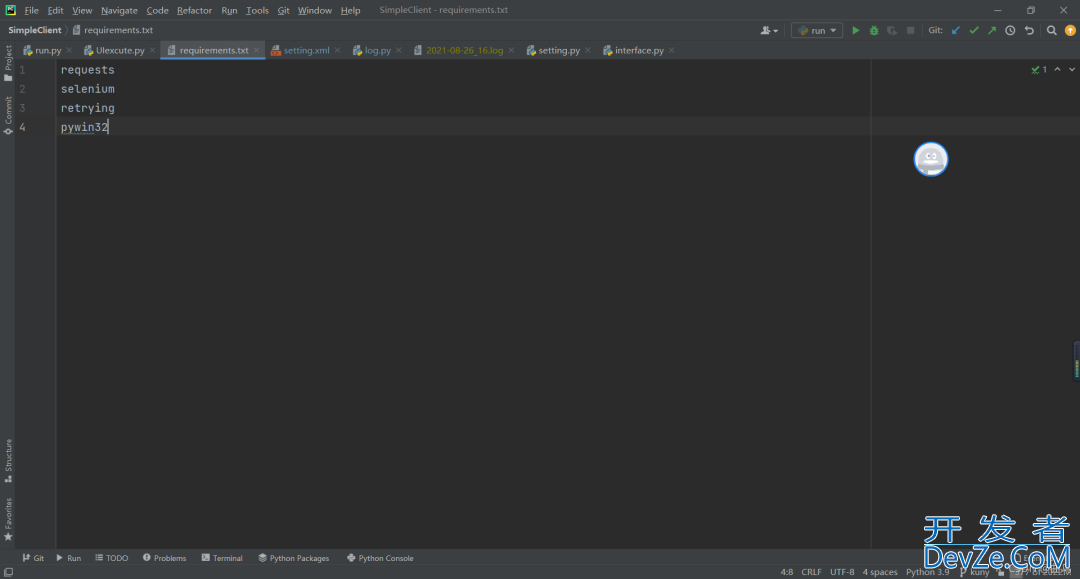
Task: Run with coverage icon in the toolbar
Action: [892, 30]
